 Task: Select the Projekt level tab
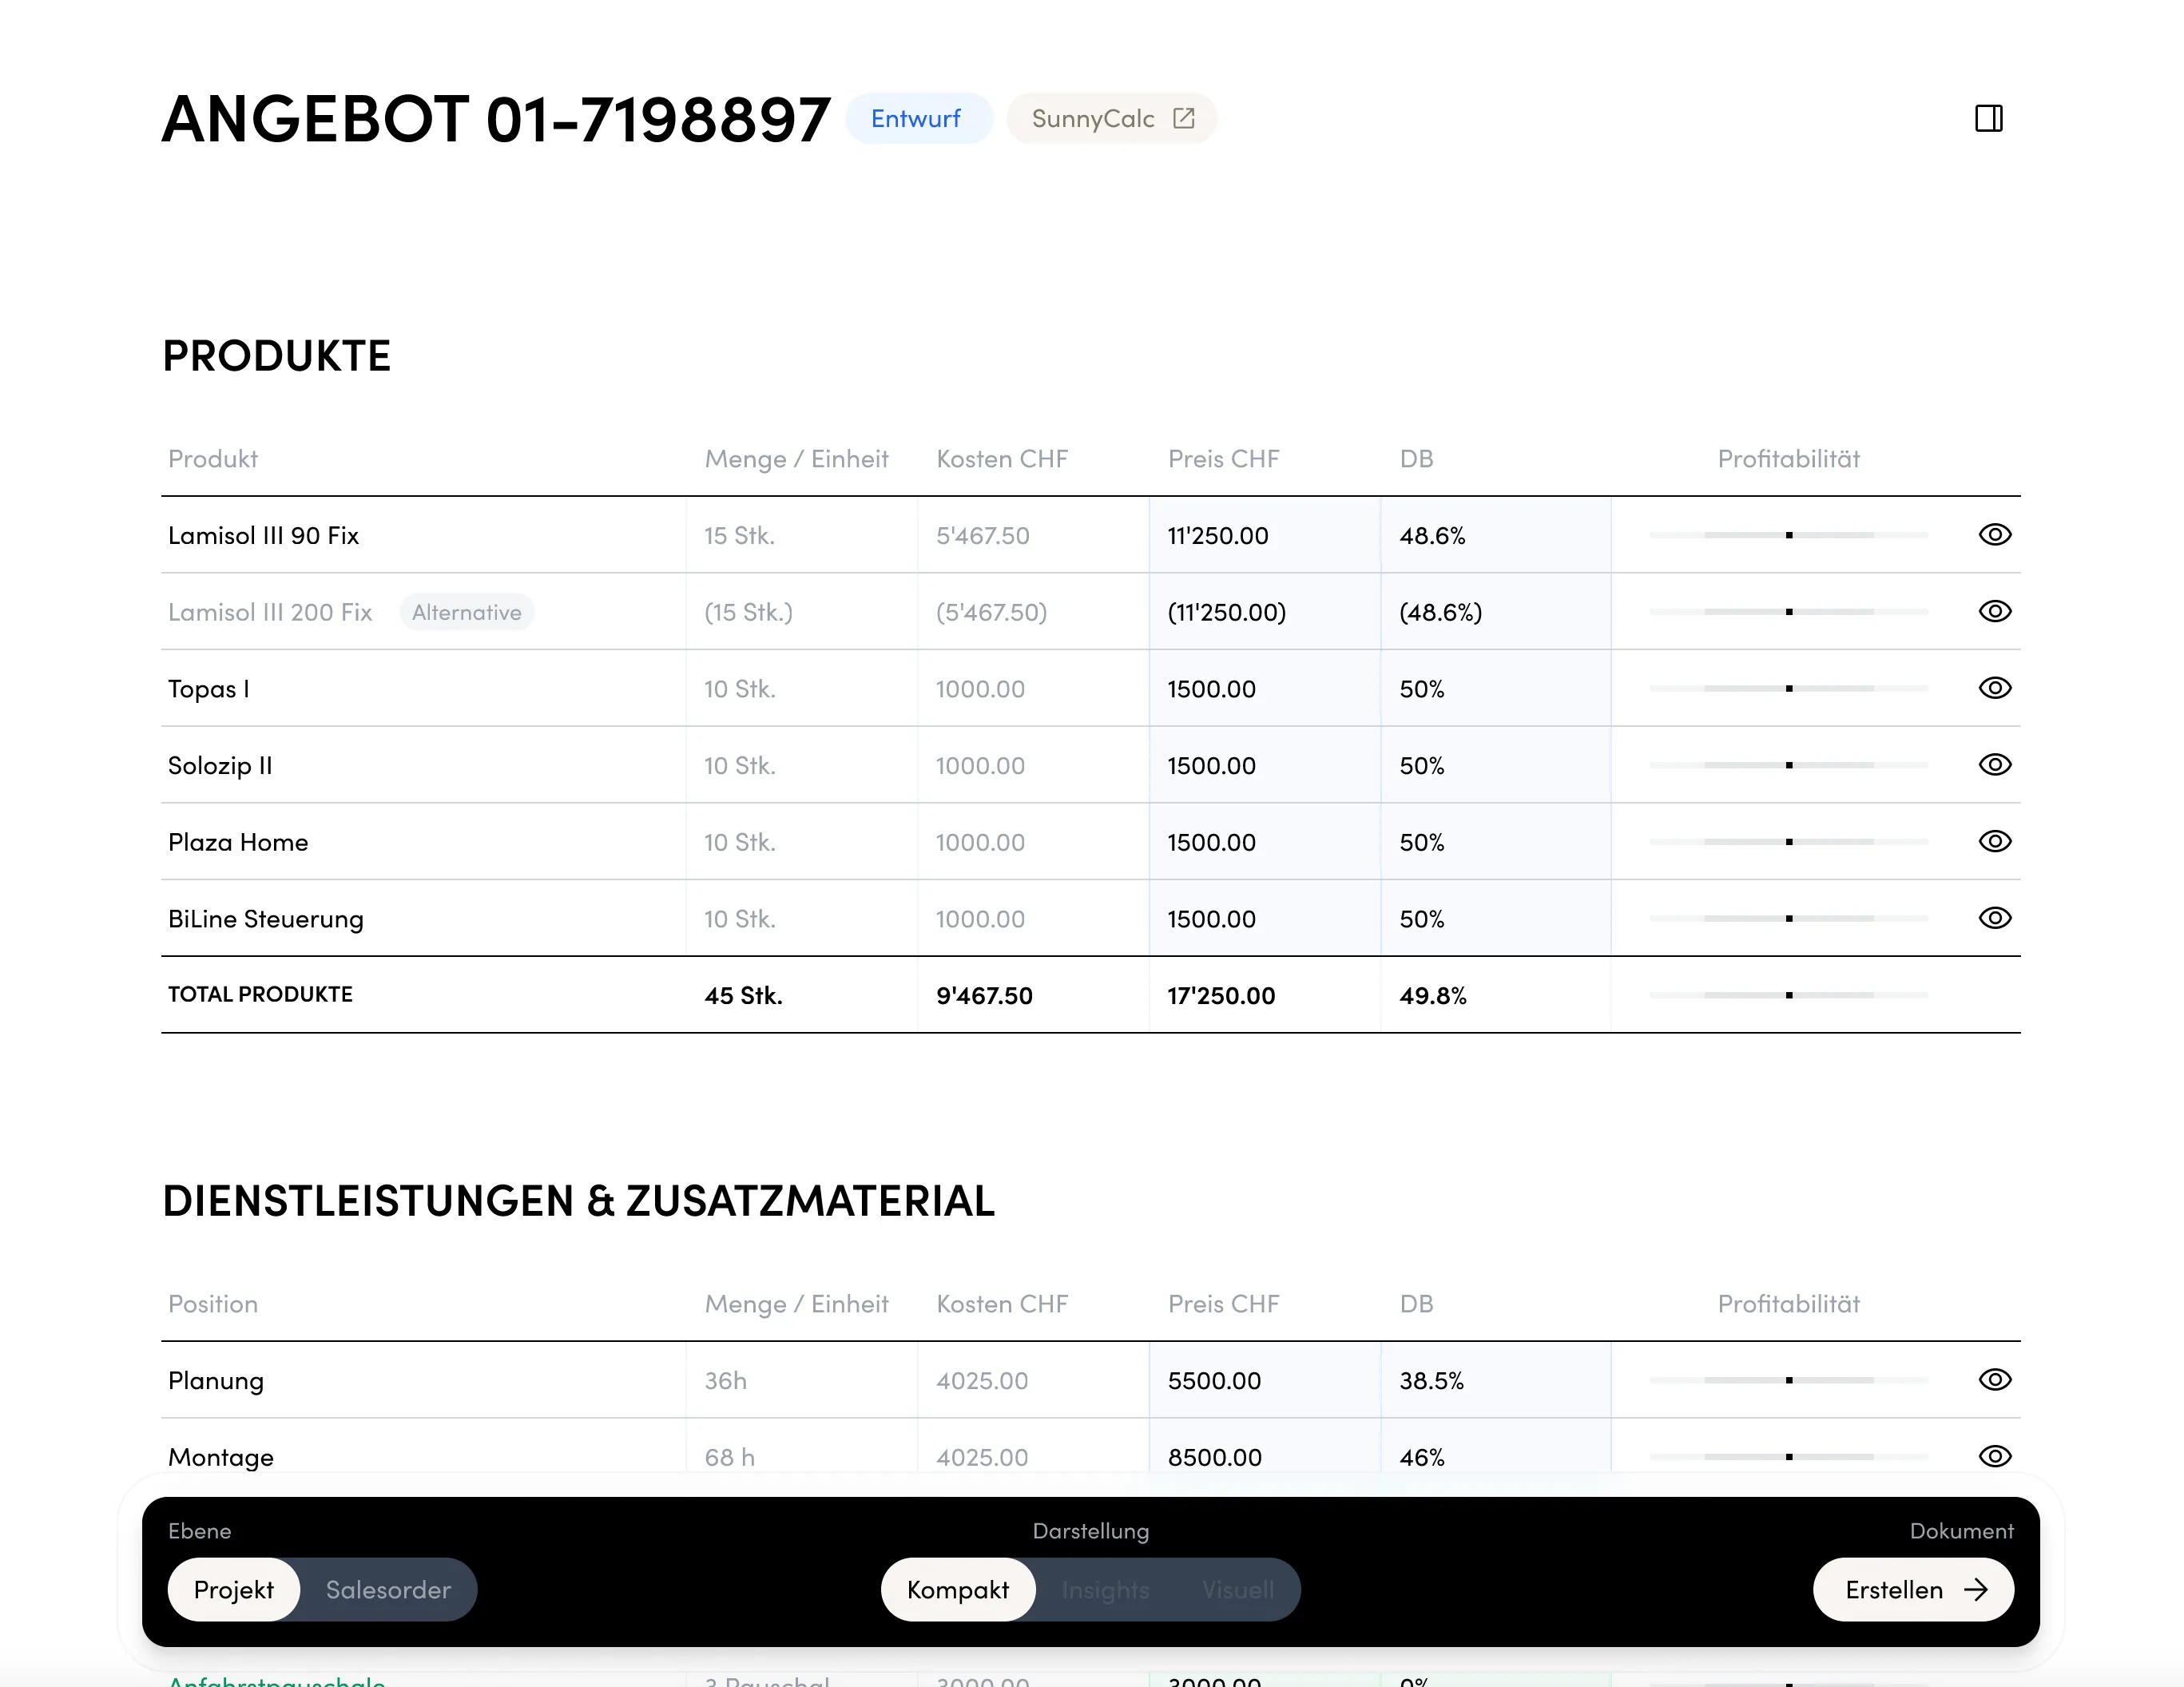coord(233,1590)
